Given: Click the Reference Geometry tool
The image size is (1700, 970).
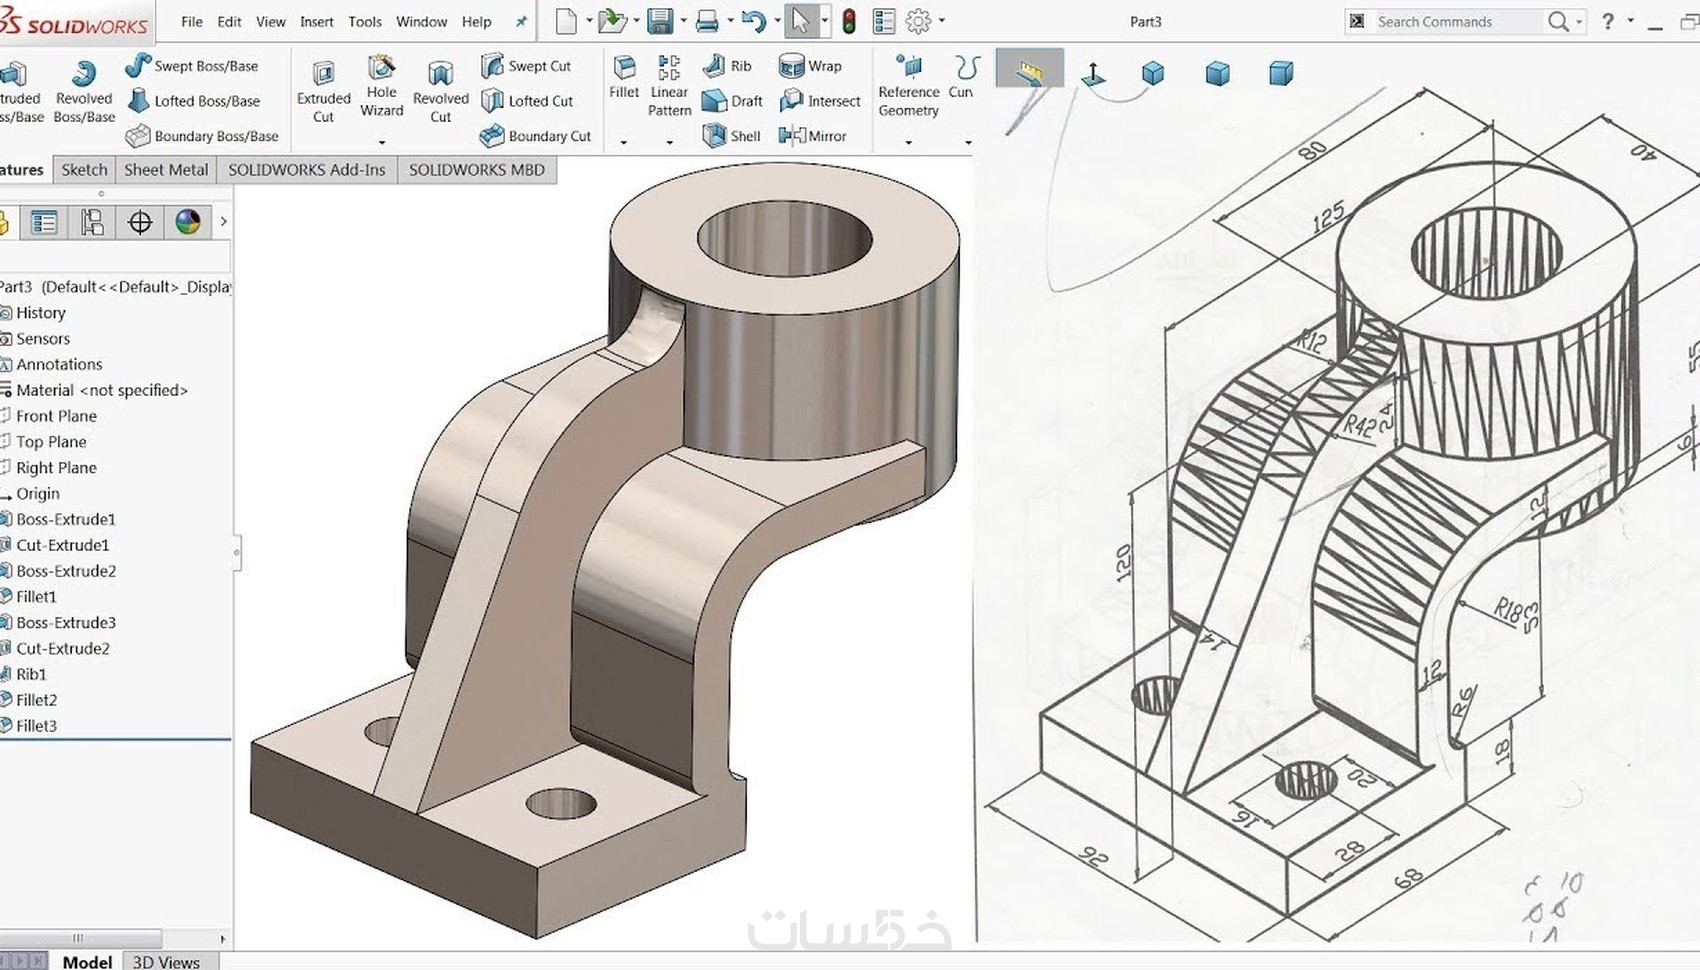Looking at the screenshot, I should click(909, 86).
